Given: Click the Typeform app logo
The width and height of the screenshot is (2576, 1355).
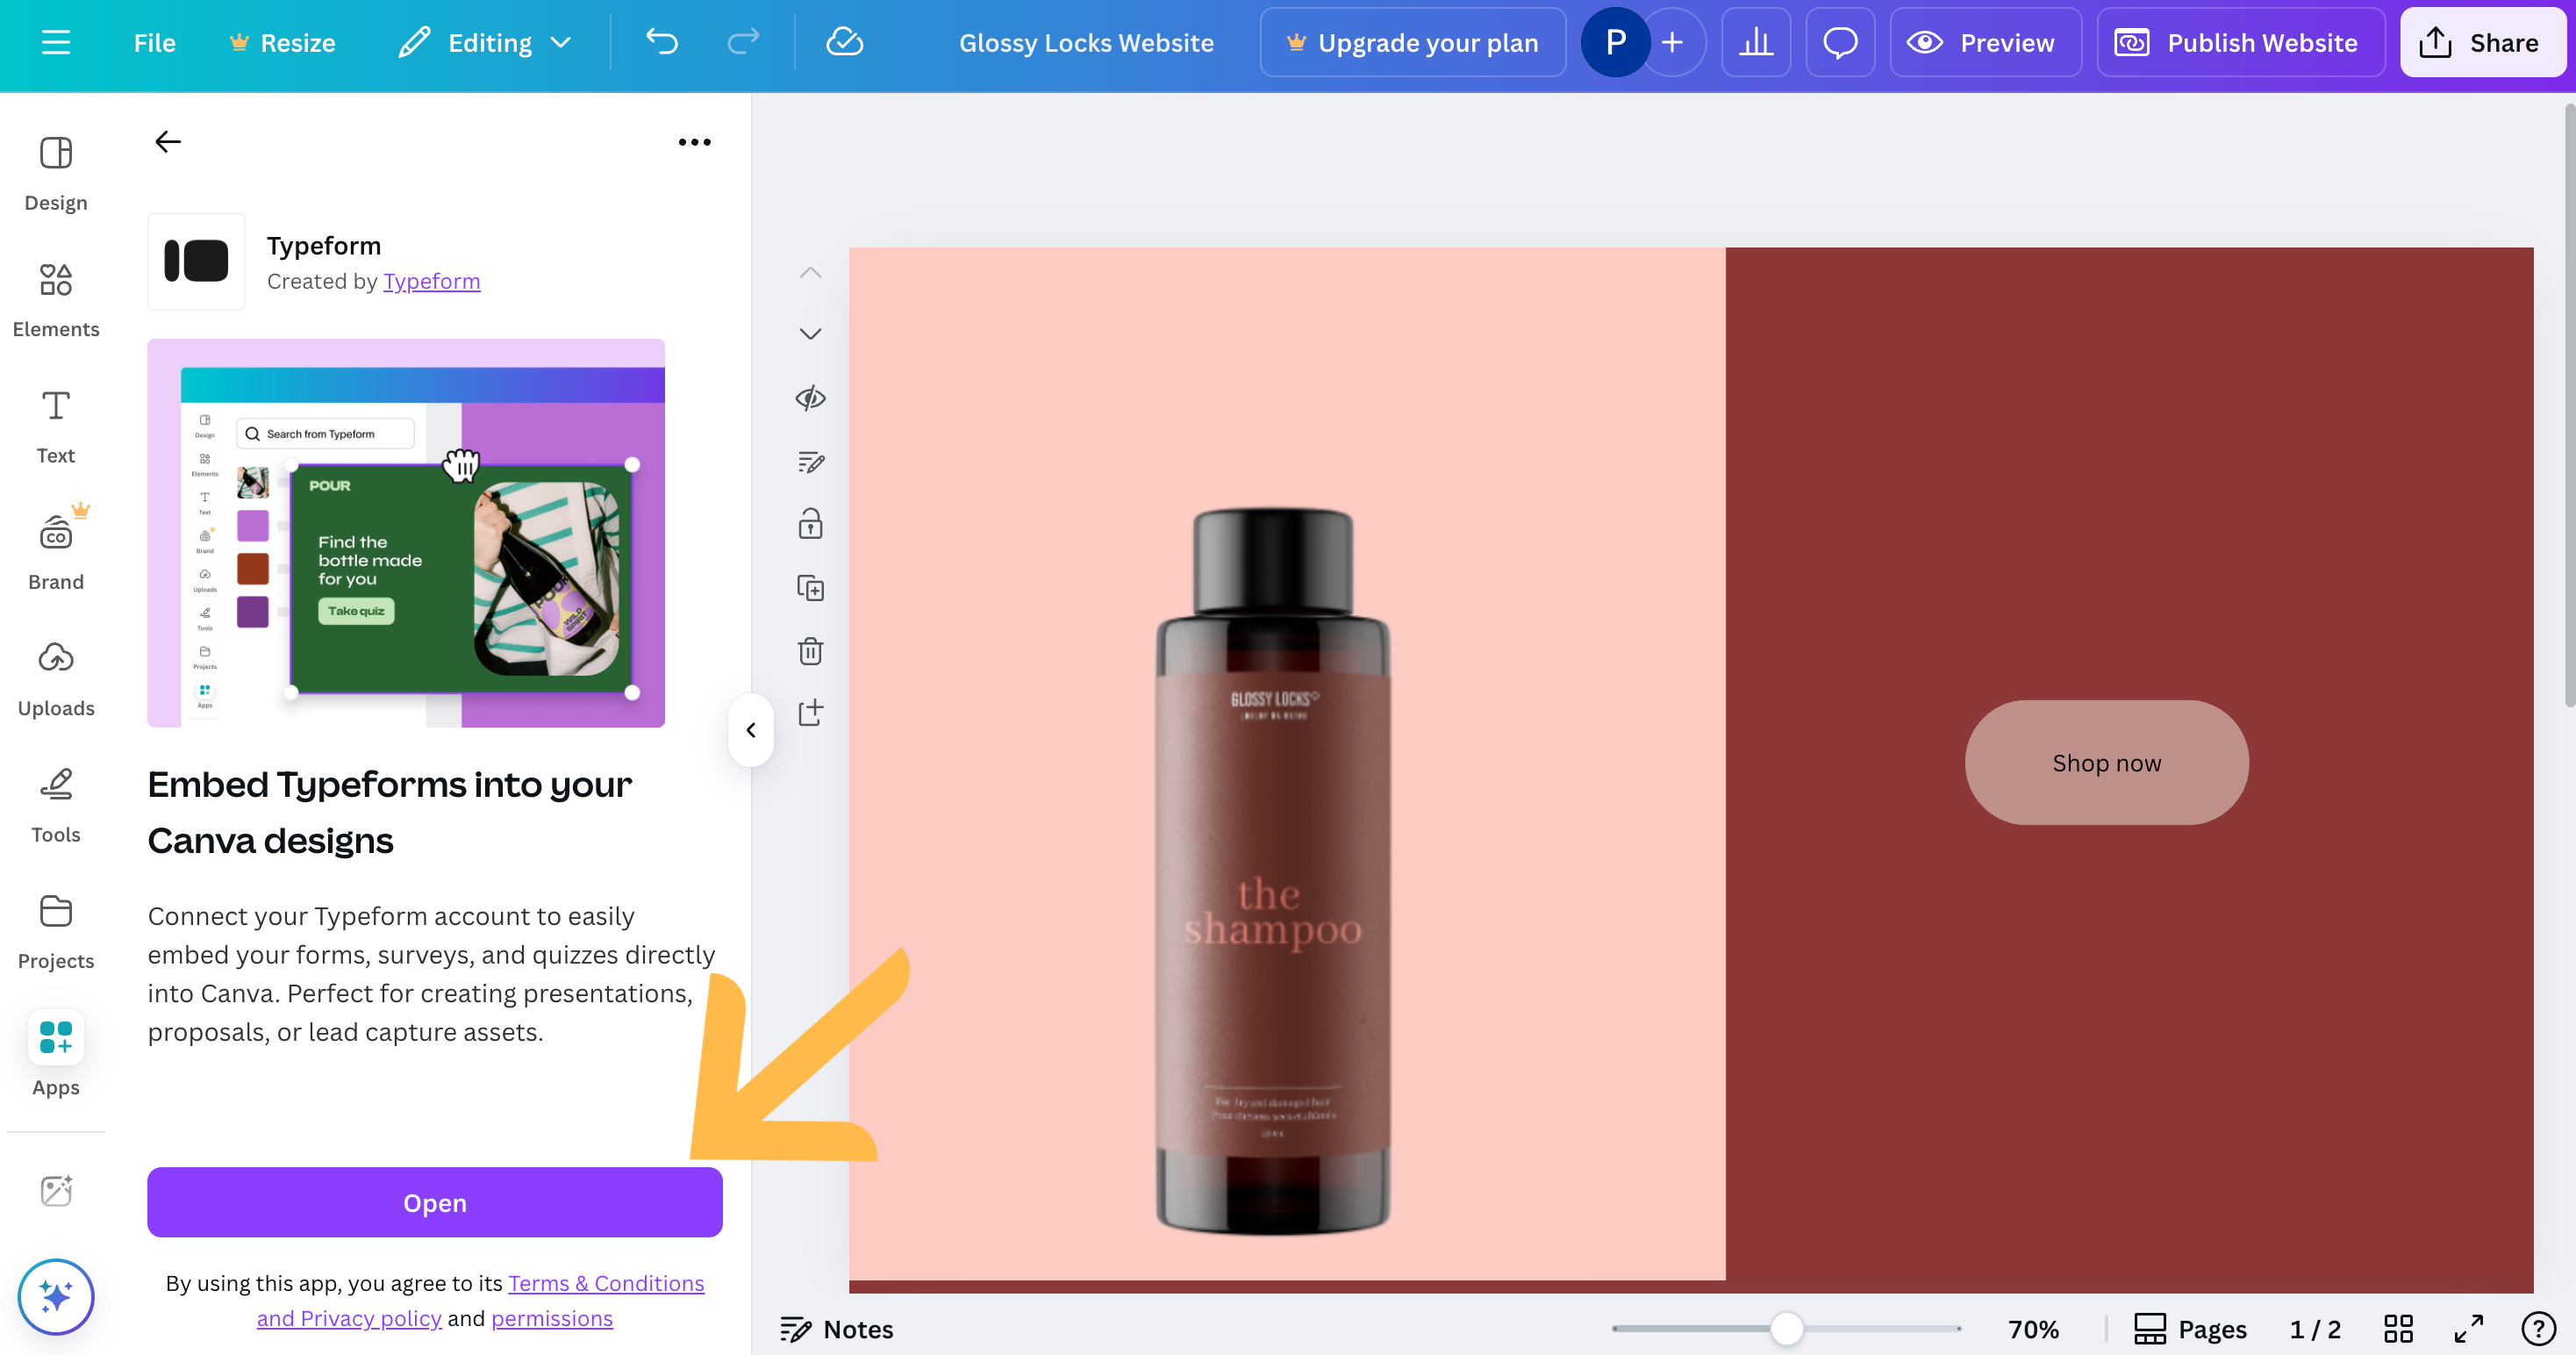Looking at the screenshot, I should tap(196, 261).
